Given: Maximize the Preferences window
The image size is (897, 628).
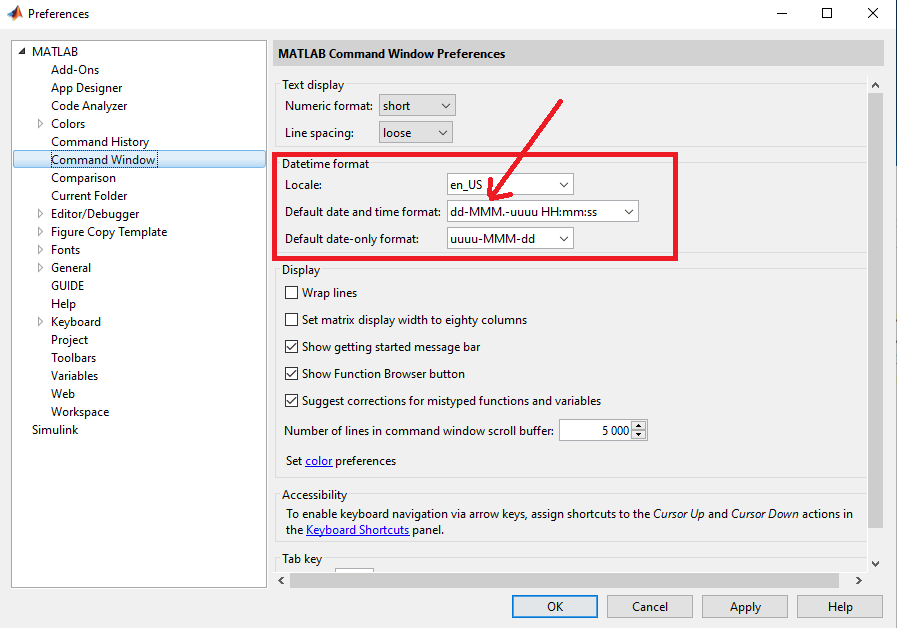Looking at the screenshot, I should point(827,13).
